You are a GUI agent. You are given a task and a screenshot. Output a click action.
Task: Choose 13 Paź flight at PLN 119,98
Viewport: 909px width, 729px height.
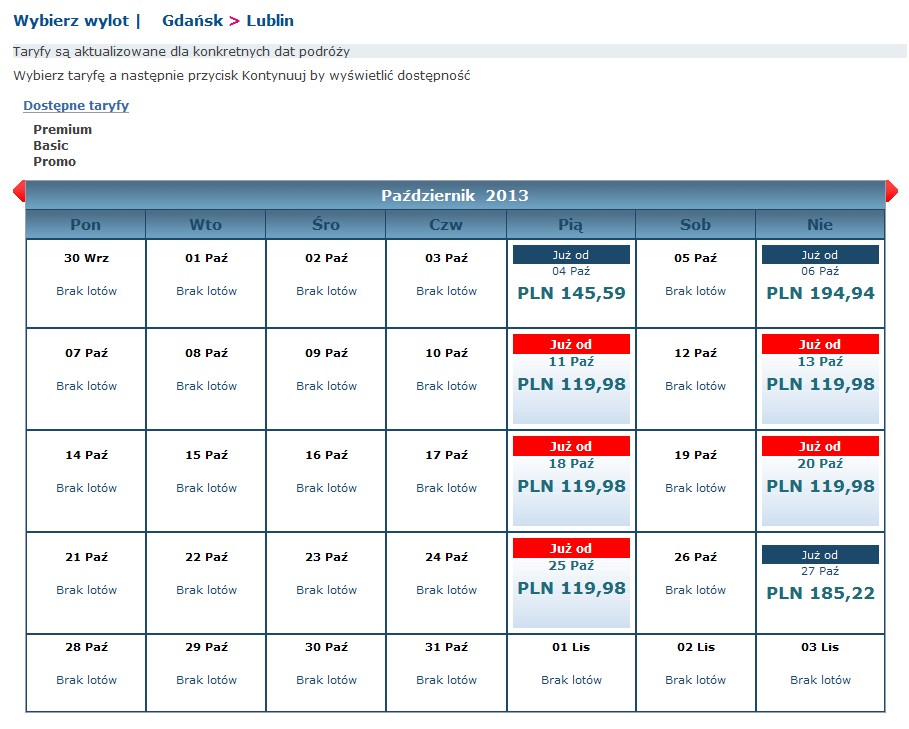[820, 379]
